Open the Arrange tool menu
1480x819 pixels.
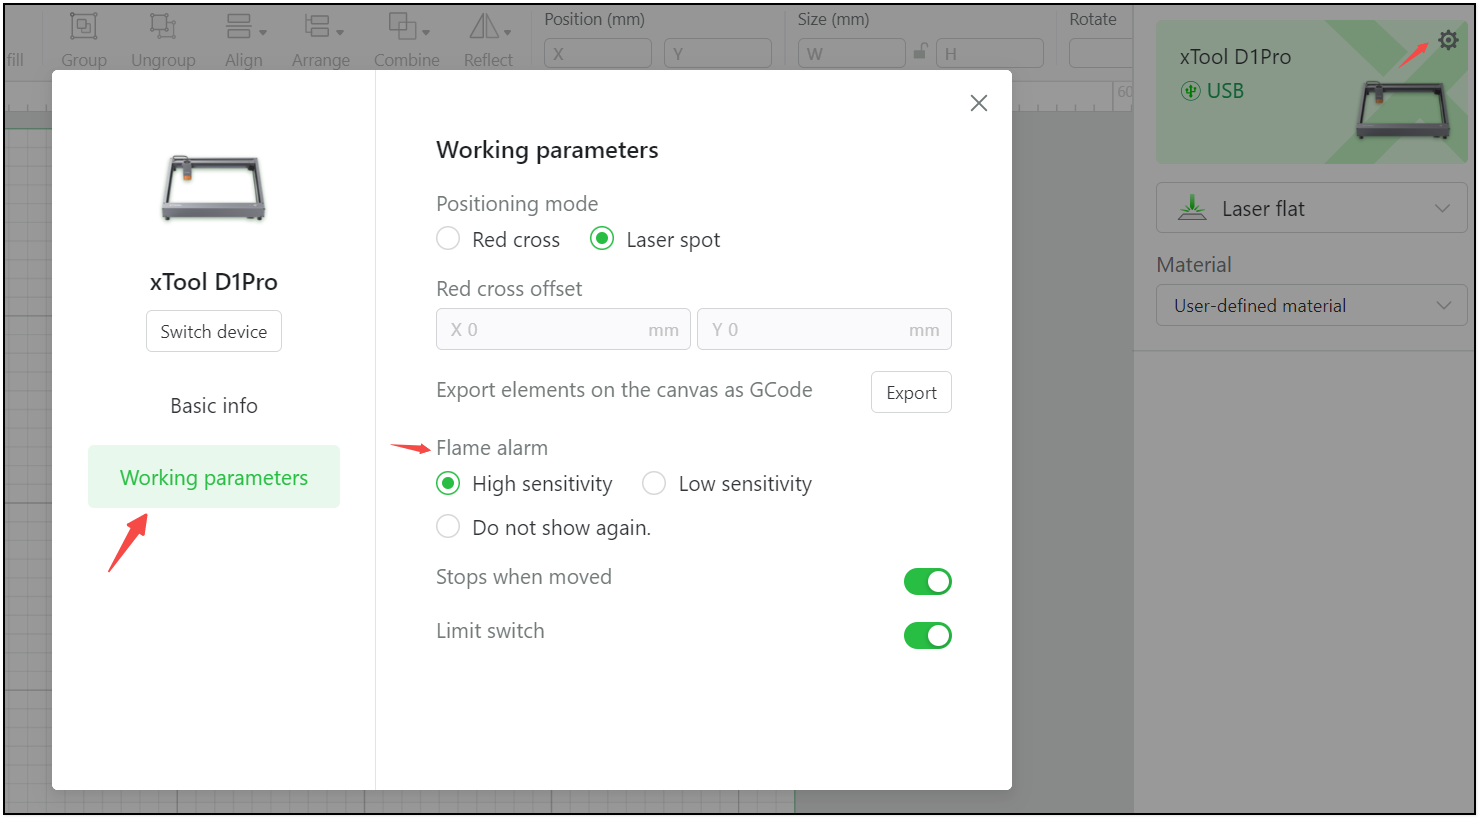pyautogui.click(x=322, y=27)
